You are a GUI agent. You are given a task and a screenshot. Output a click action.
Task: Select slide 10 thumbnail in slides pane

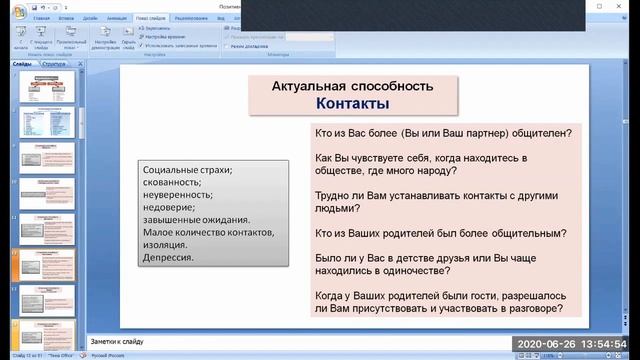coord(47,193)
